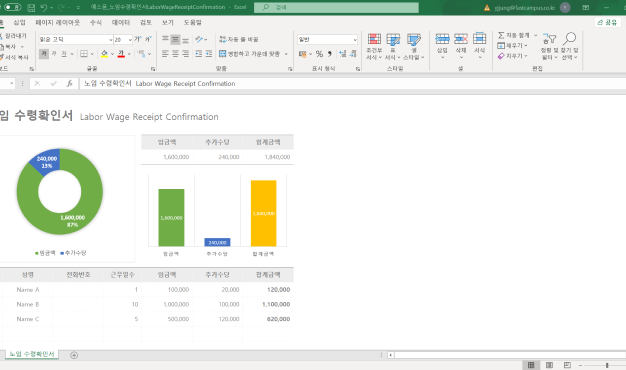Open the Page Layout (페이지 레이아웃) tab
The image size is (626, 370).
[x=57, y=22]
